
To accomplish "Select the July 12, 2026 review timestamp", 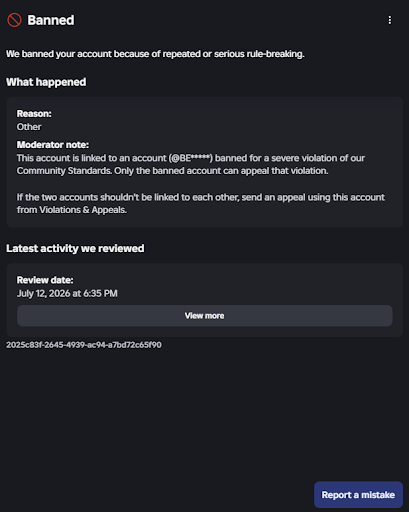I will pyautogui.click(x=67, y=293).
